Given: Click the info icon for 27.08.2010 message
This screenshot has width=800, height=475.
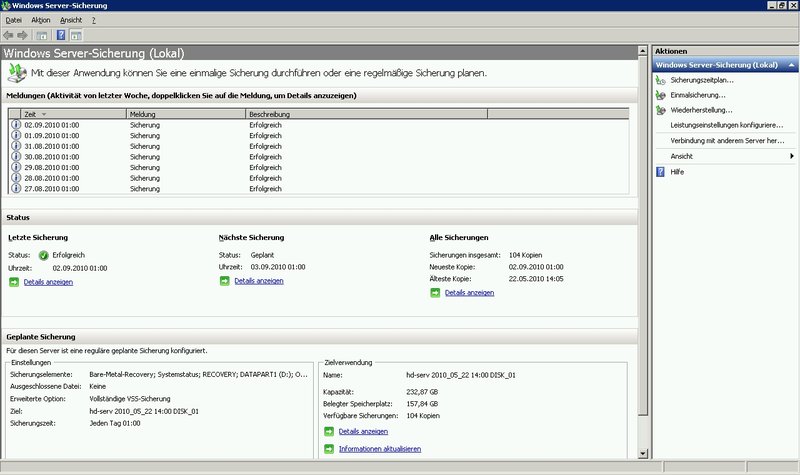Looking at the screenshot, I should [x=16, y=188].
